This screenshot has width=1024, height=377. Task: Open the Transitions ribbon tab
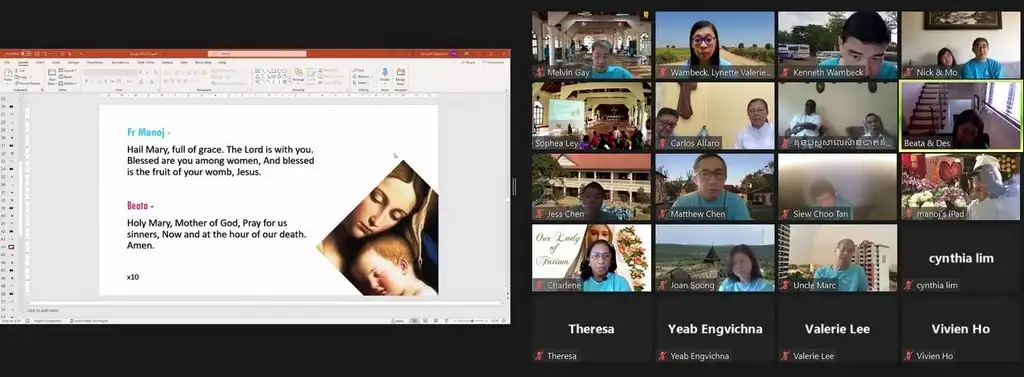95,63
